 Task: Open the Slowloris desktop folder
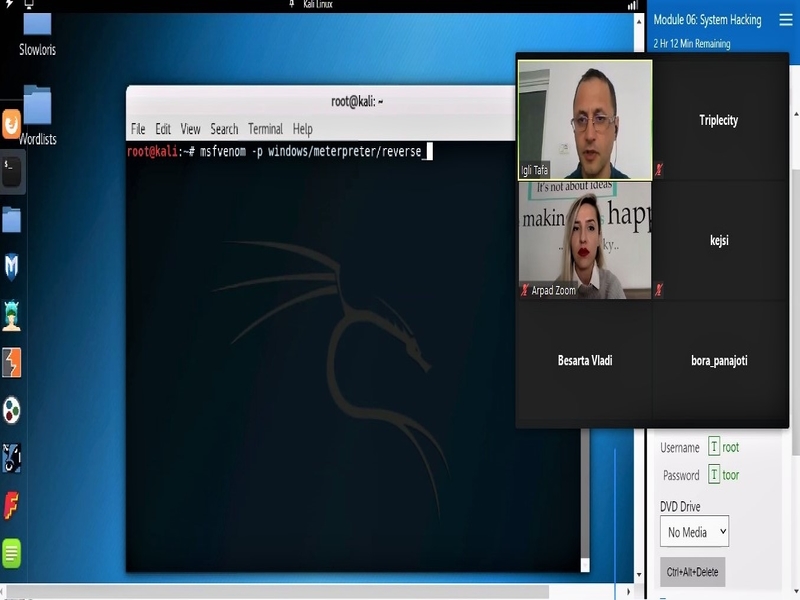[36, 26]
